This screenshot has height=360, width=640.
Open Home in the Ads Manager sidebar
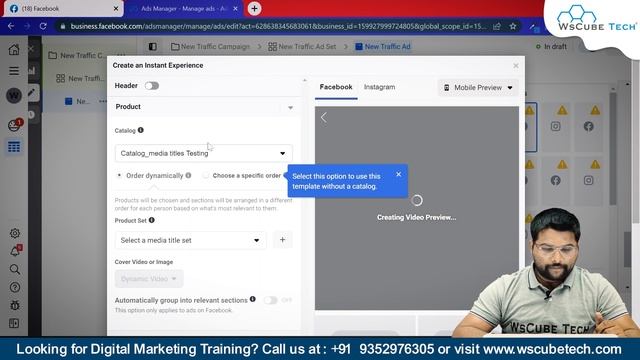pyautogui.click(x=14, y=49)
